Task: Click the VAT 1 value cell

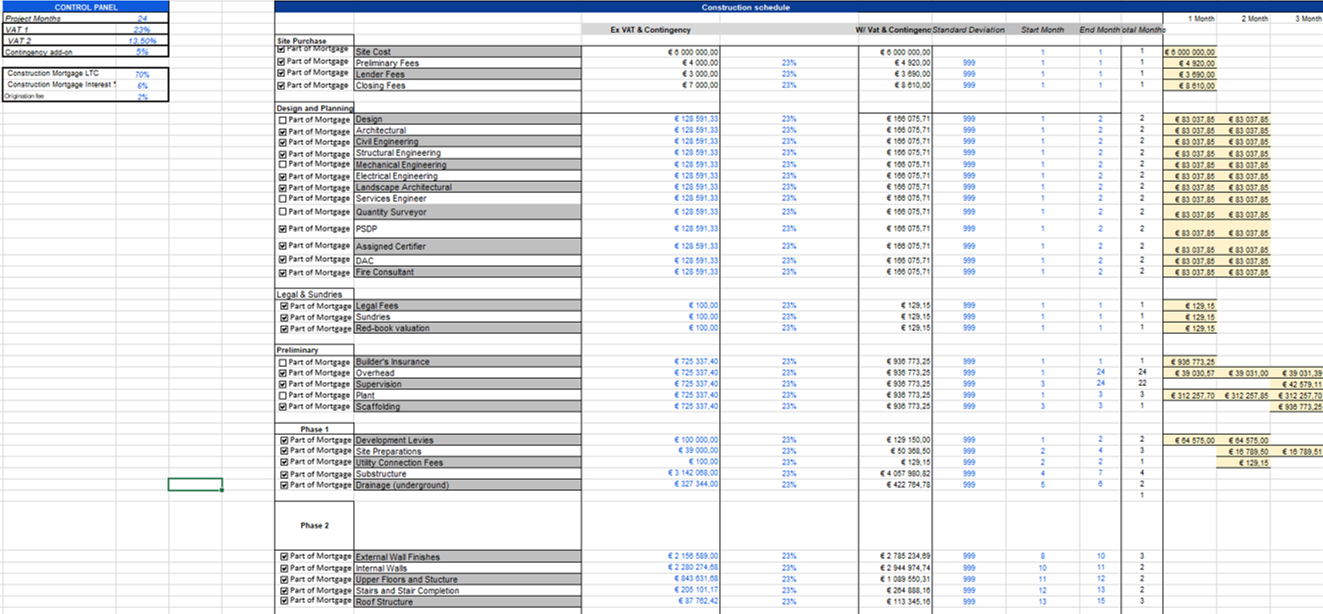Action: [142, 29]
